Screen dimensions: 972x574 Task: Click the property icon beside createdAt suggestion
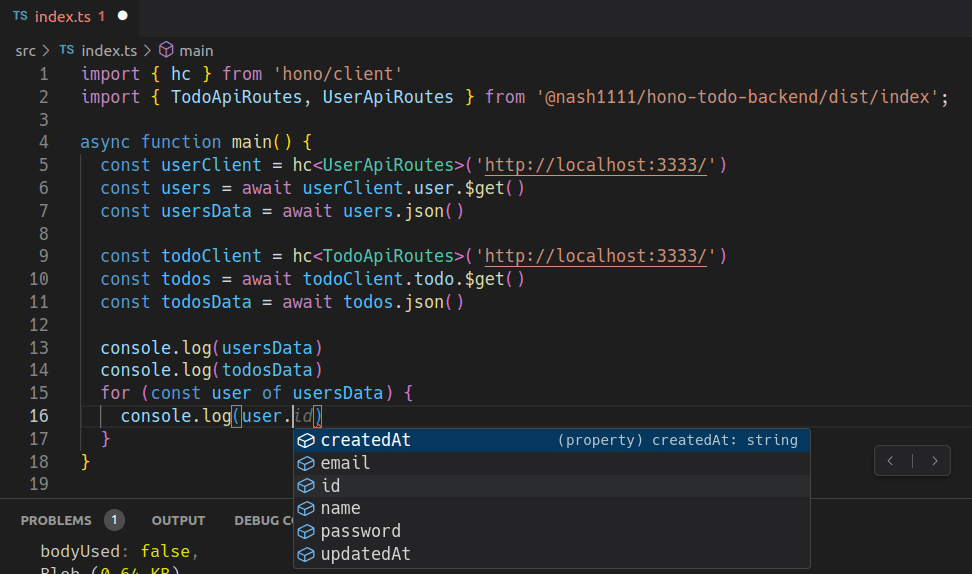tap(306, 440)
